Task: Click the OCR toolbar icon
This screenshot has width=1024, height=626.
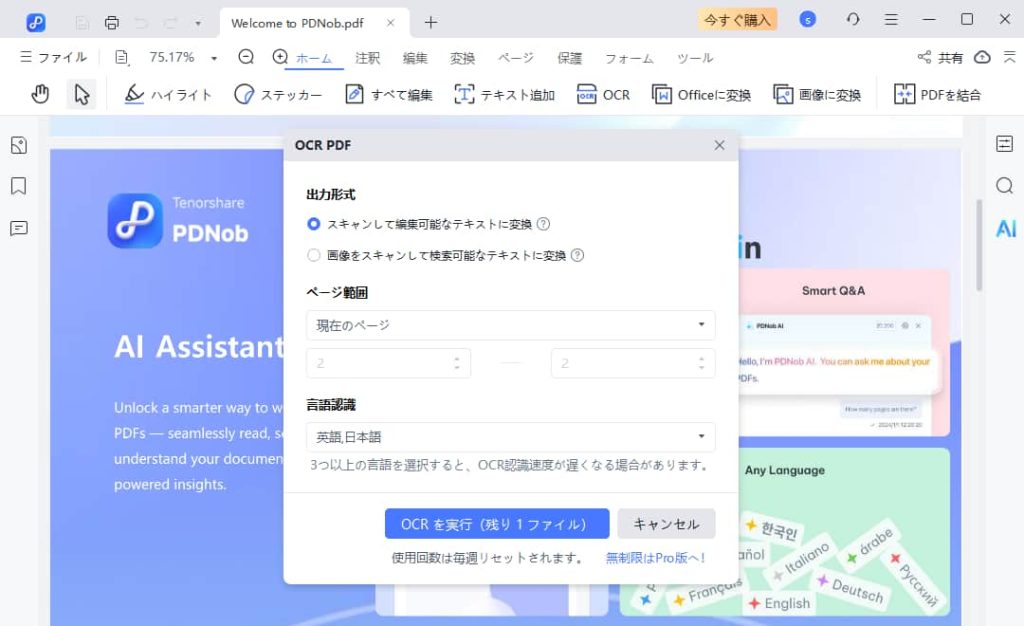Action: 603,95
